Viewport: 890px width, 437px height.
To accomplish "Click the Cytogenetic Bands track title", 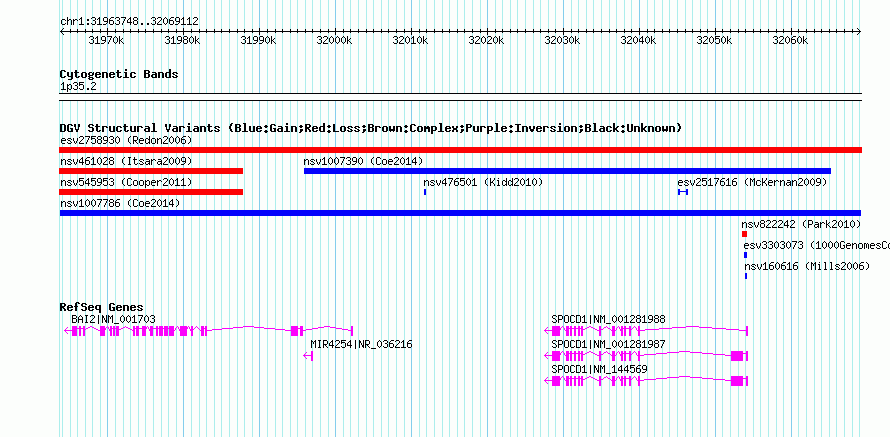I will 119,74.
